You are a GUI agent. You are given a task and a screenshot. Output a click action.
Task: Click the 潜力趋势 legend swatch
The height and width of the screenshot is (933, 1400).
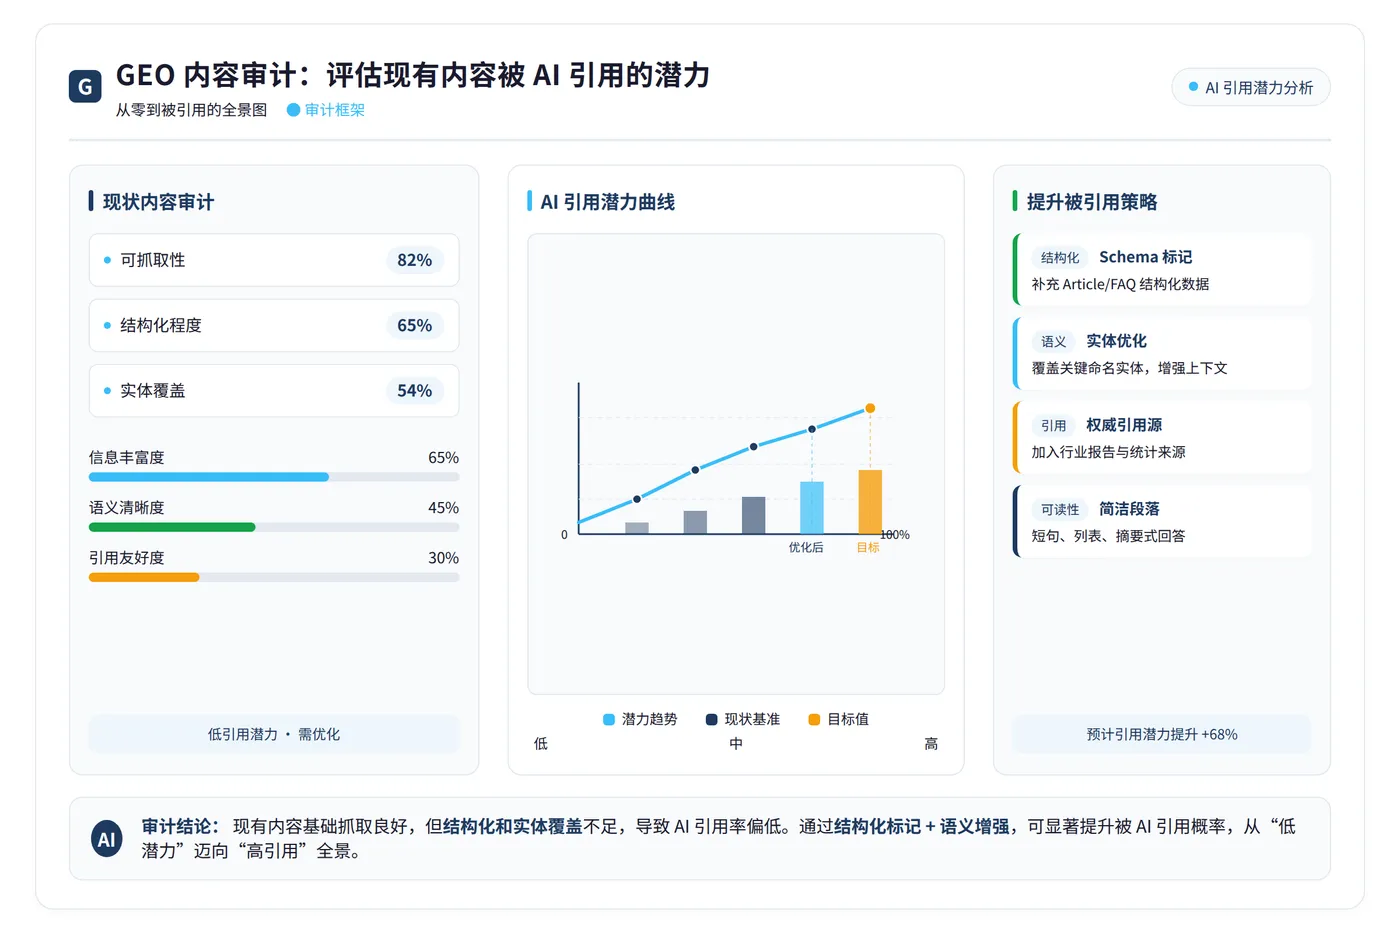click(609, 719)
